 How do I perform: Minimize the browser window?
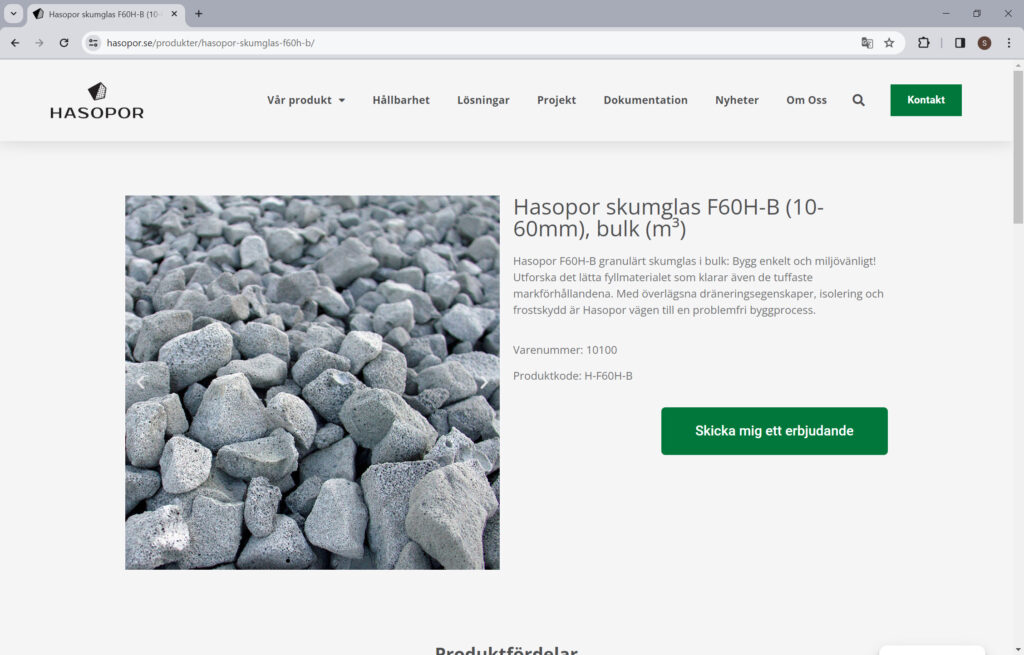pos(946,14)
